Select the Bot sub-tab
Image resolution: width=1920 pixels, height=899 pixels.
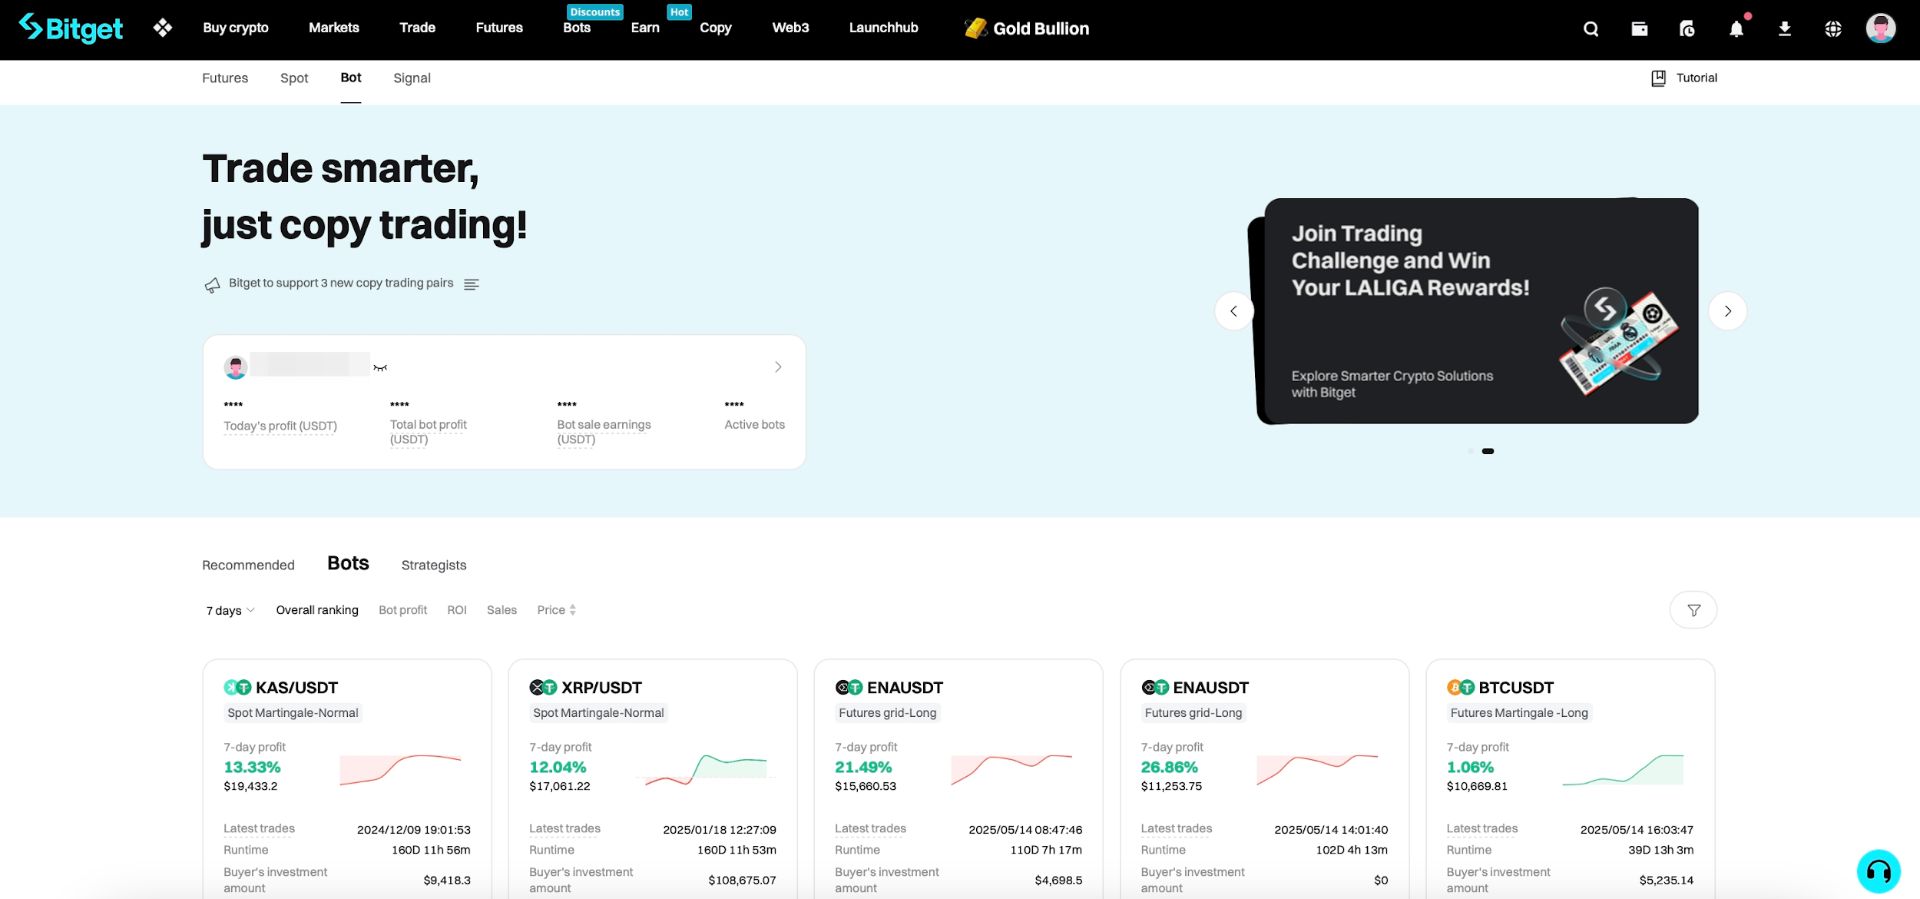[351, 78]
